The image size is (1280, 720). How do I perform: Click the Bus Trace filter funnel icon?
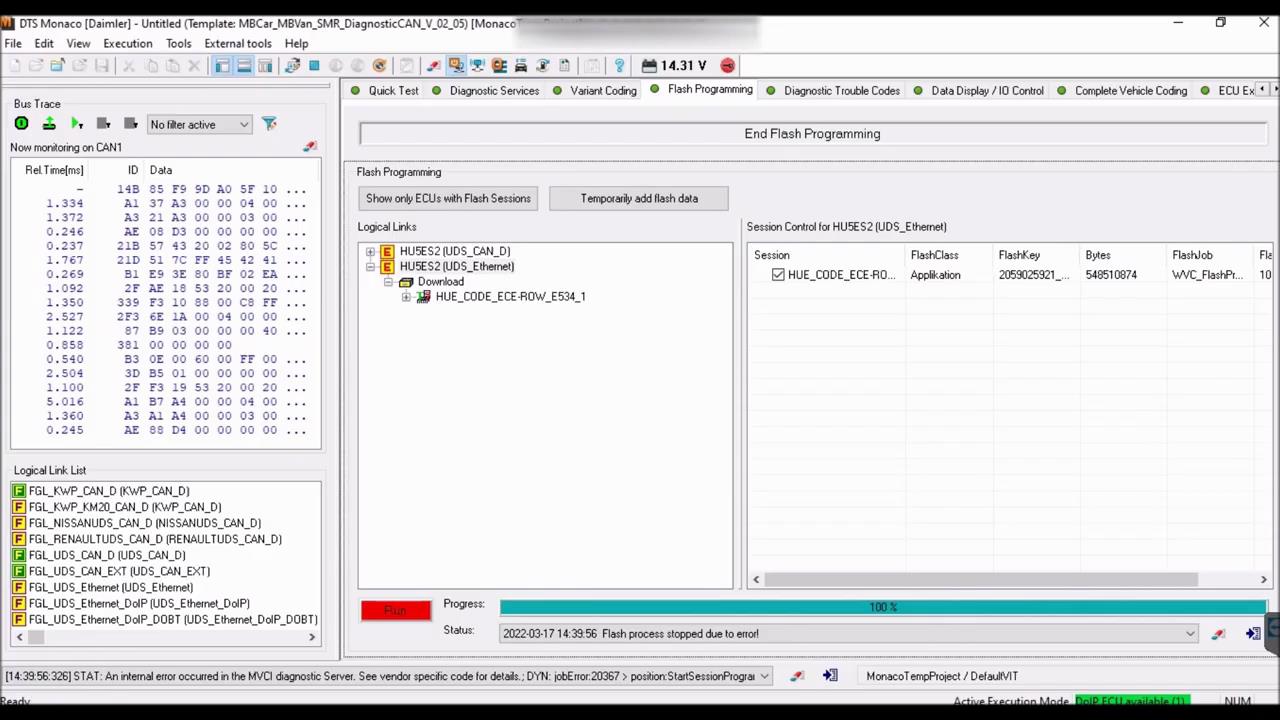click(269, 124)
